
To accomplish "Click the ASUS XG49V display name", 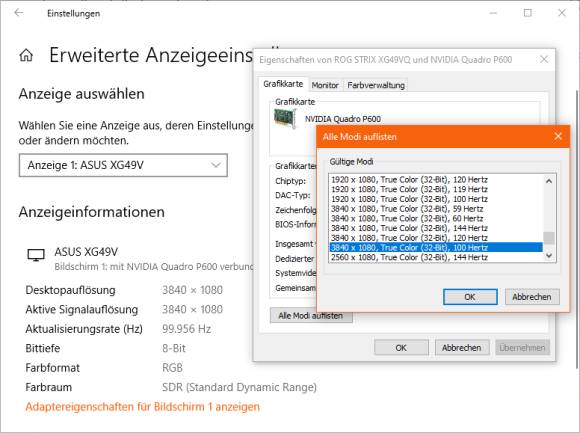I will tap(86, 252).
